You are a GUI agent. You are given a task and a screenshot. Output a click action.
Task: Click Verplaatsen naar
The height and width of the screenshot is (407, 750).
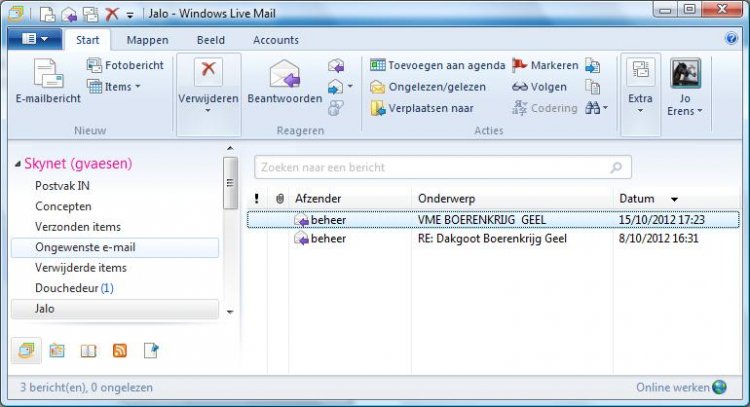tap(422, 109)
